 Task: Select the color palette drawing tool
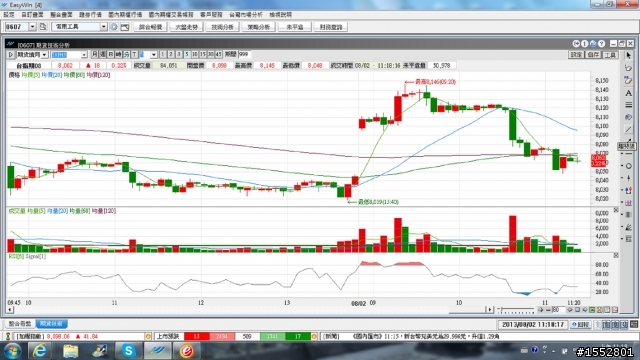[629, 118]
